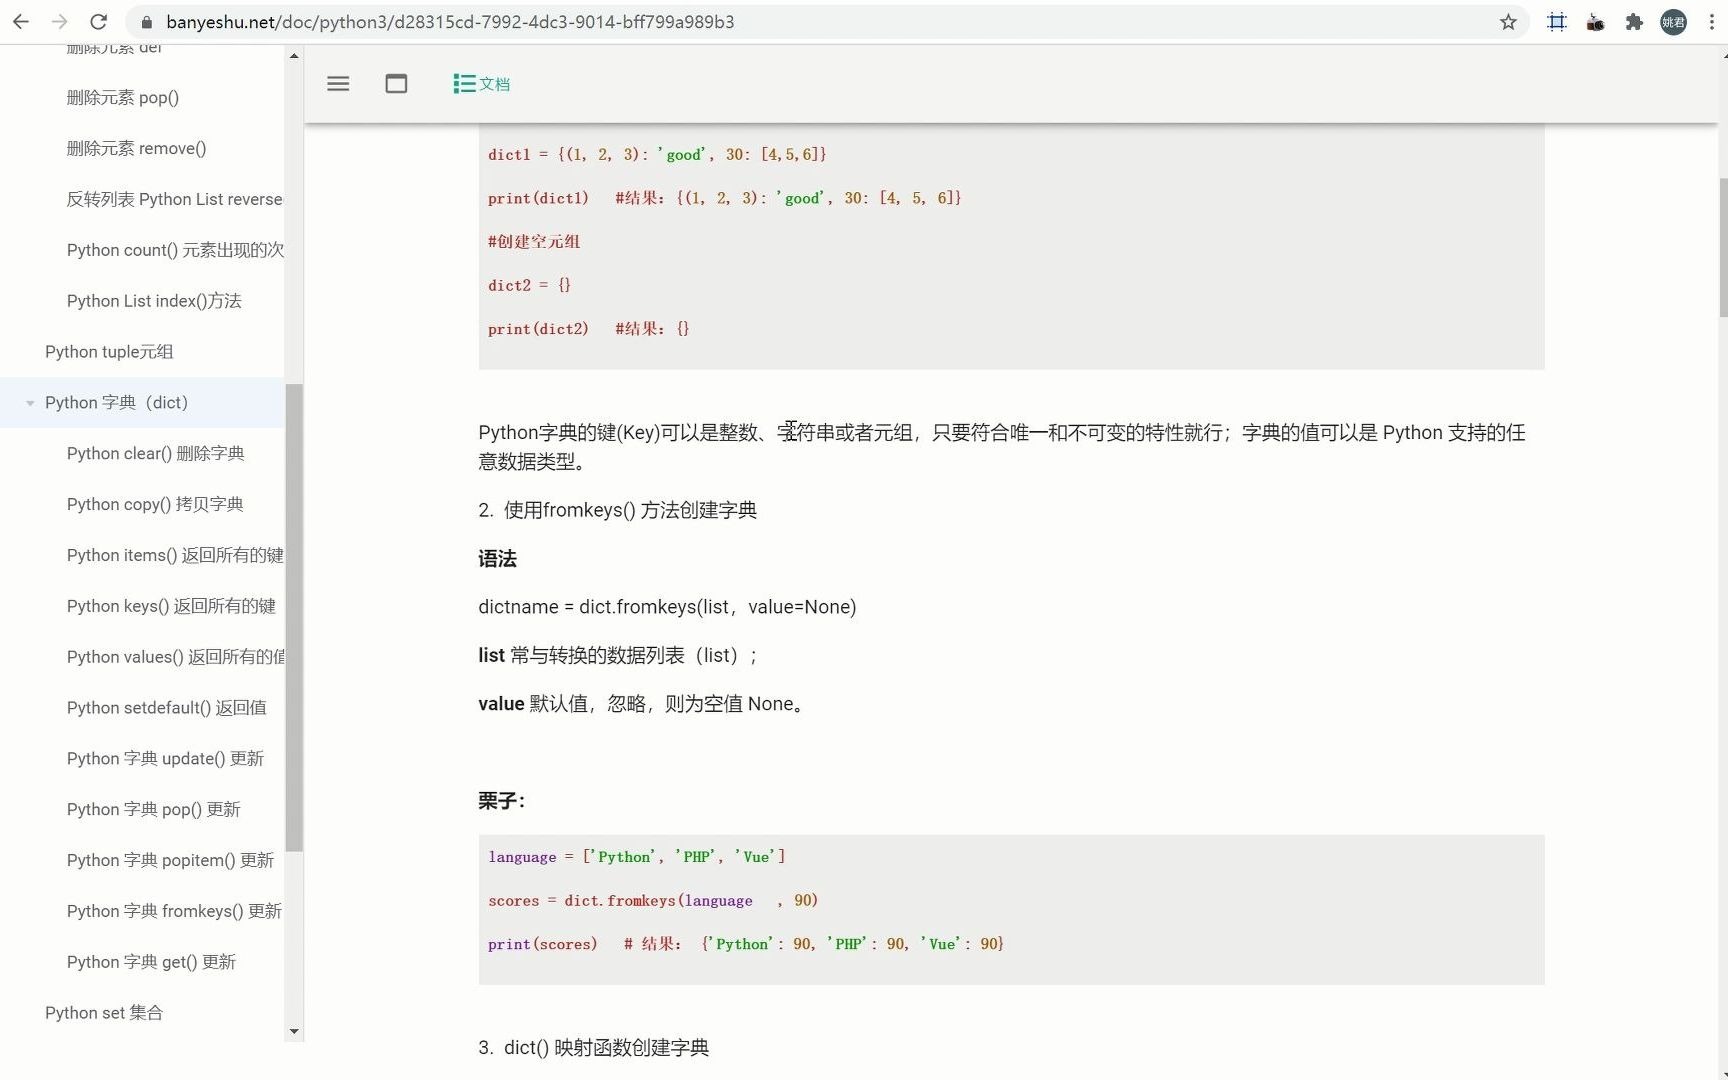
Task: Click the print(dict1) code line
Action: coord(725,198)
